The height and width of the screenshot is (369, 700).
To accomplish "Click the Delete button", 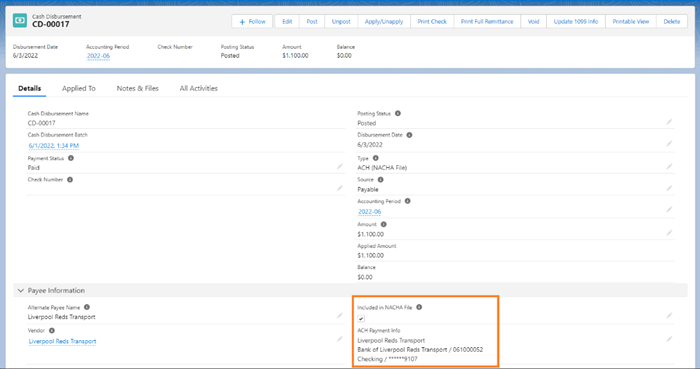I will coord(672,21).
